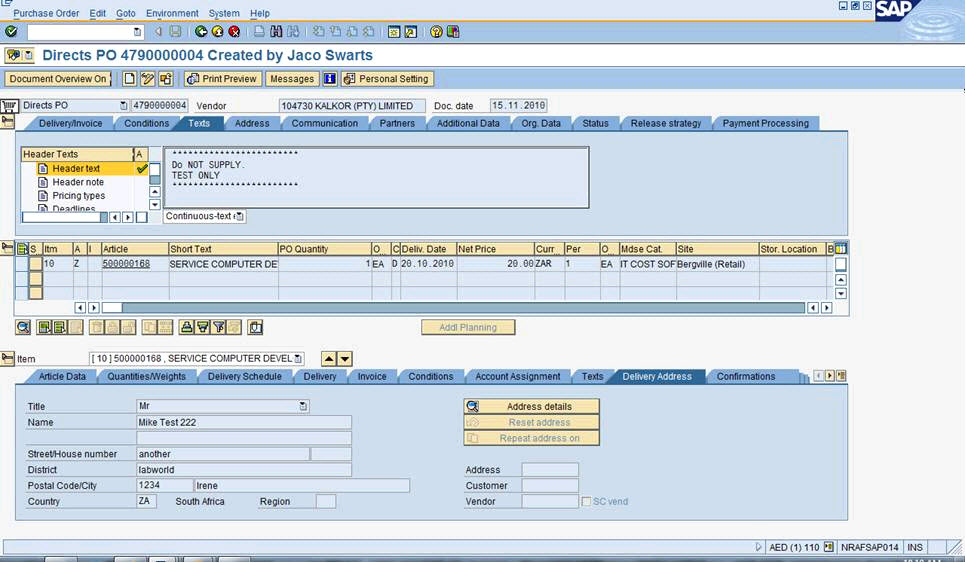This screenshot has height=563, width=966.
Task: Open article link 500000168
Action: click(126, 264)
